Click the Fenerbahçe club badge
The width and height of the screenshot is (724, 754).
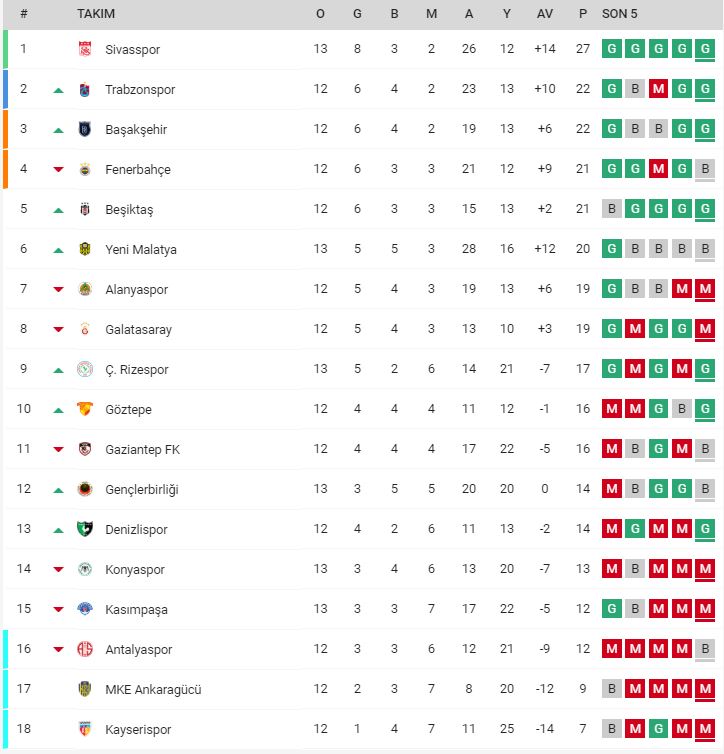tap(85, 169)
